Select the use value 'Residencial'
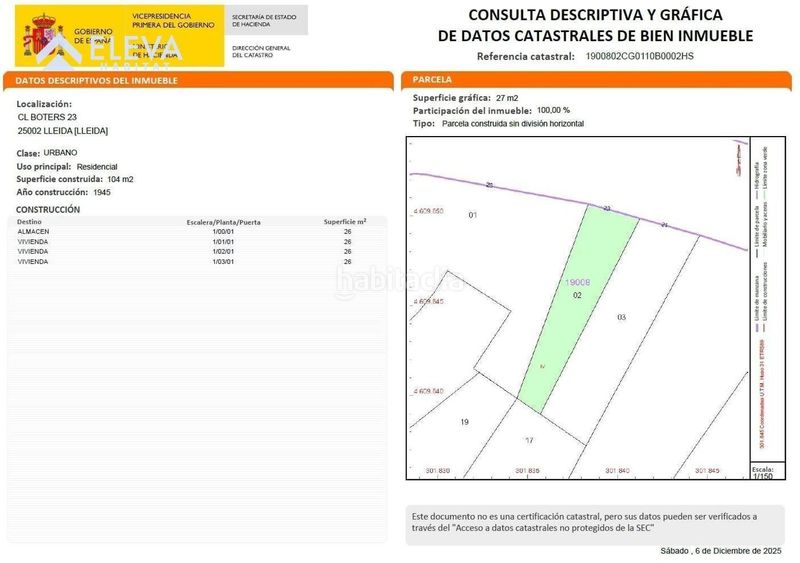The image size is (800, 563). click(97, 167)
